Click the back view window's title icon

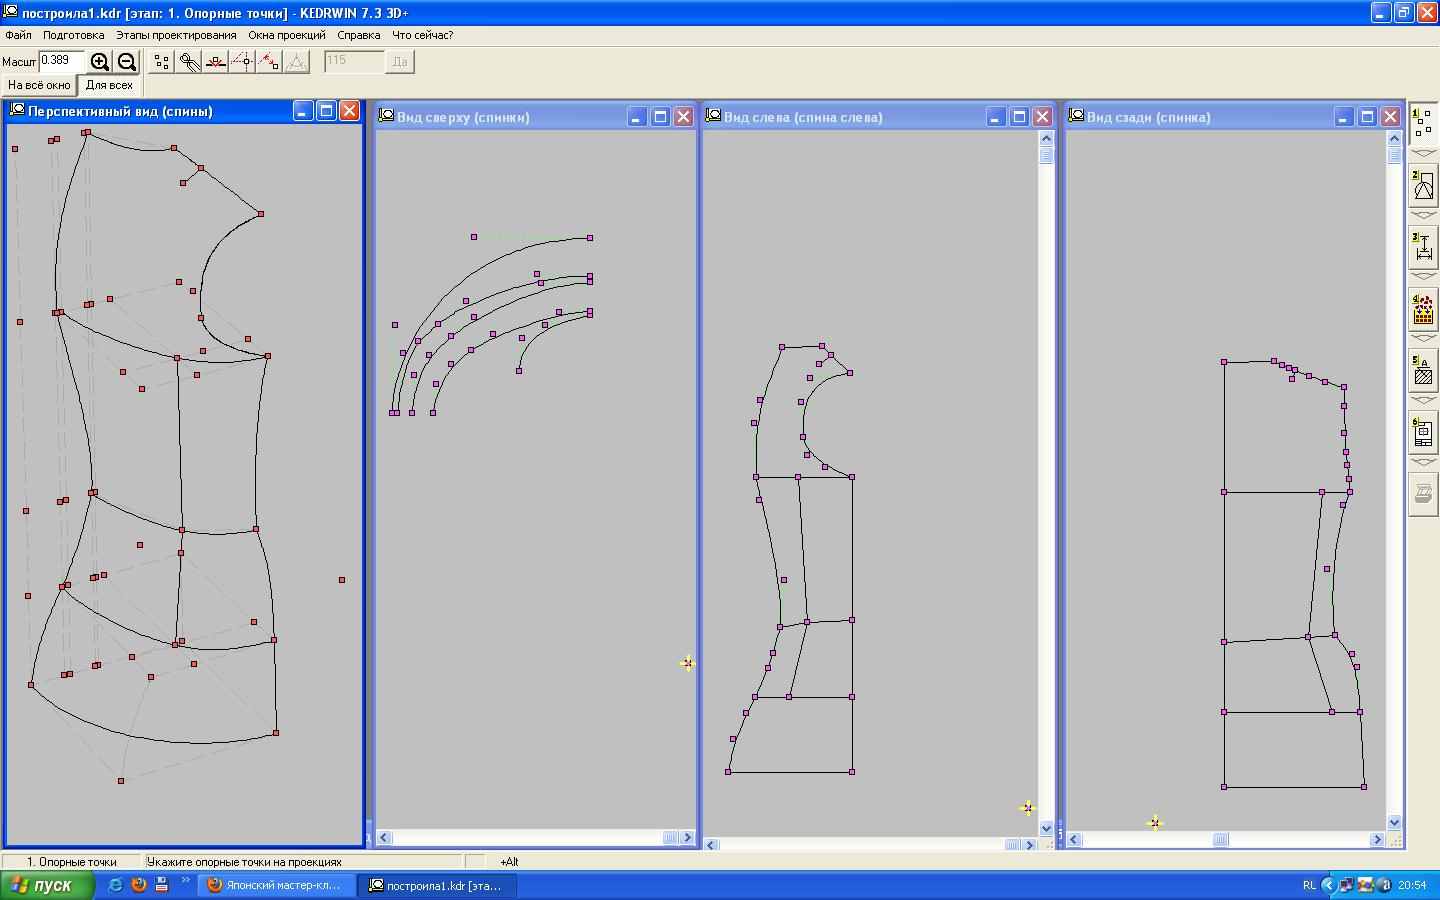1076,116
